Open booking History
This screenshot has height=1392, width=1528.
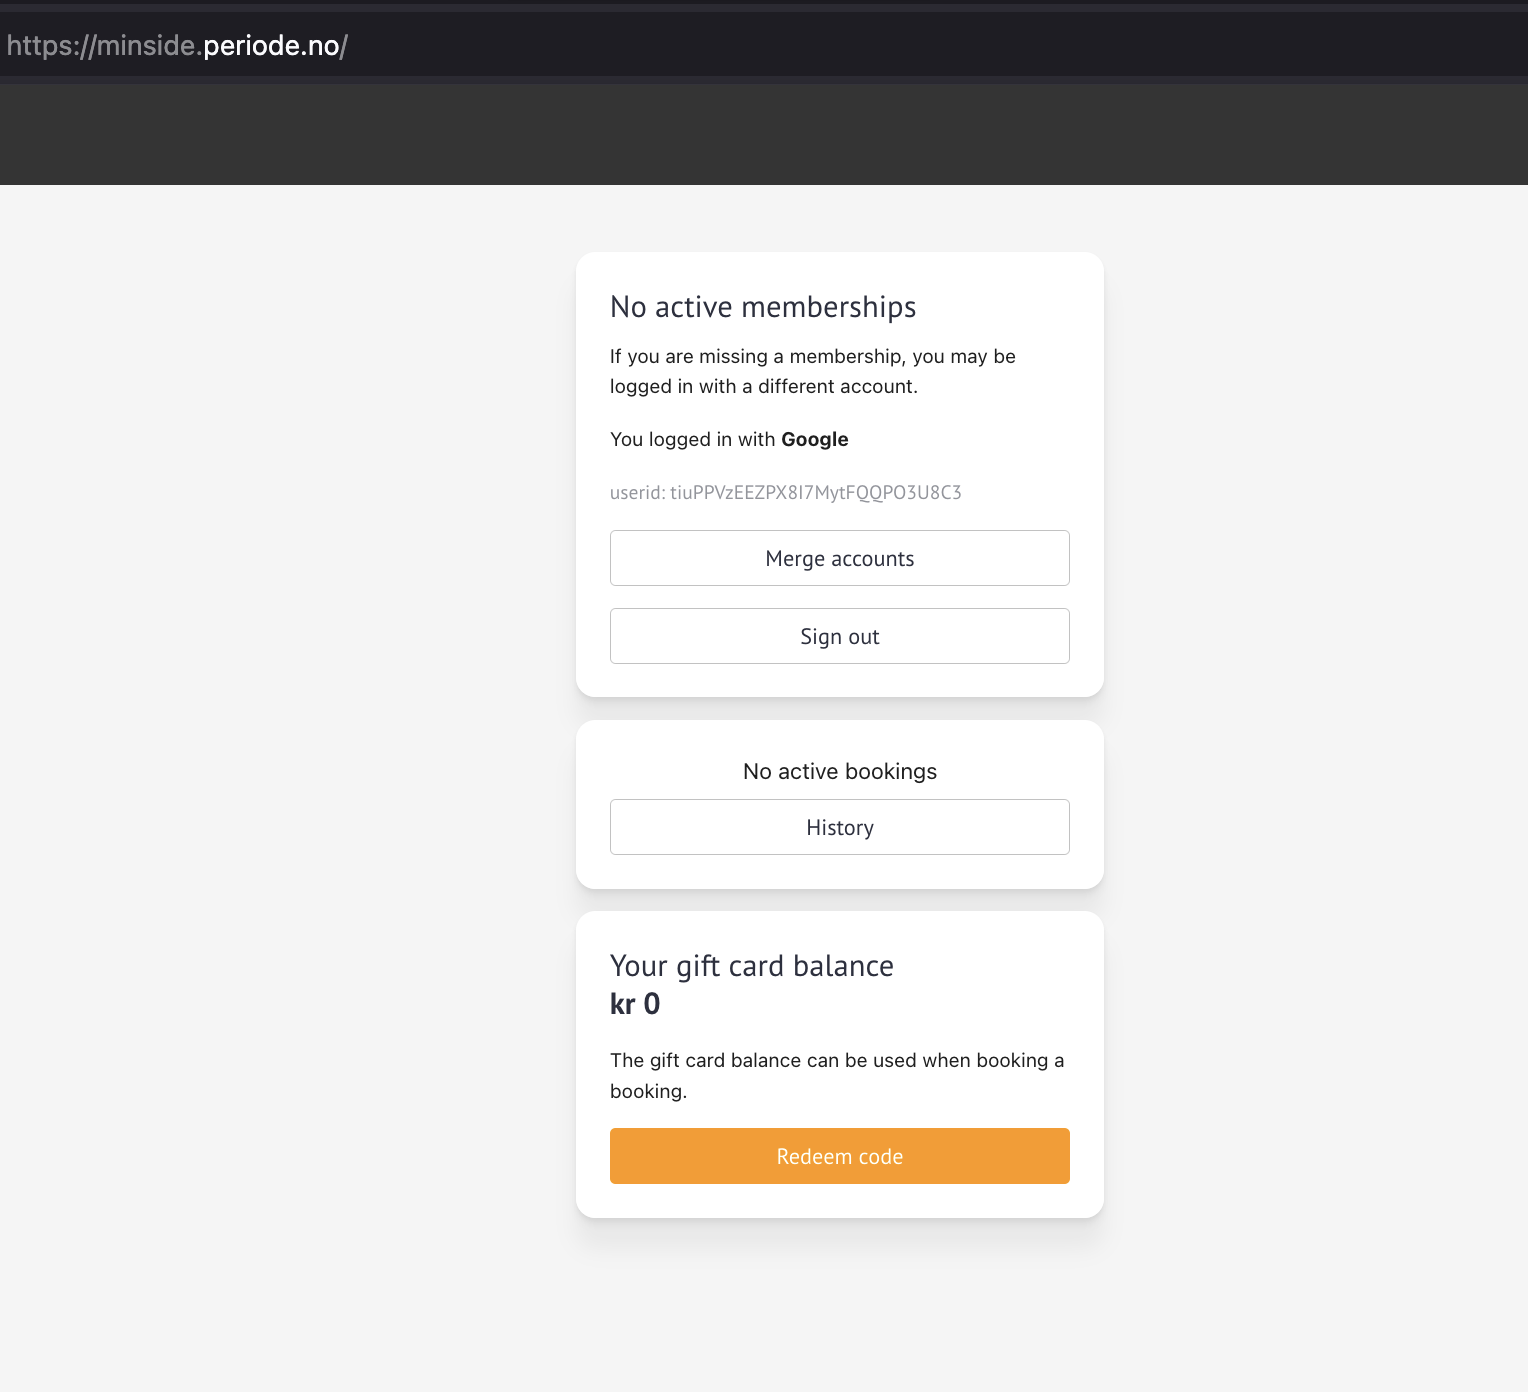tap(840, 827)
